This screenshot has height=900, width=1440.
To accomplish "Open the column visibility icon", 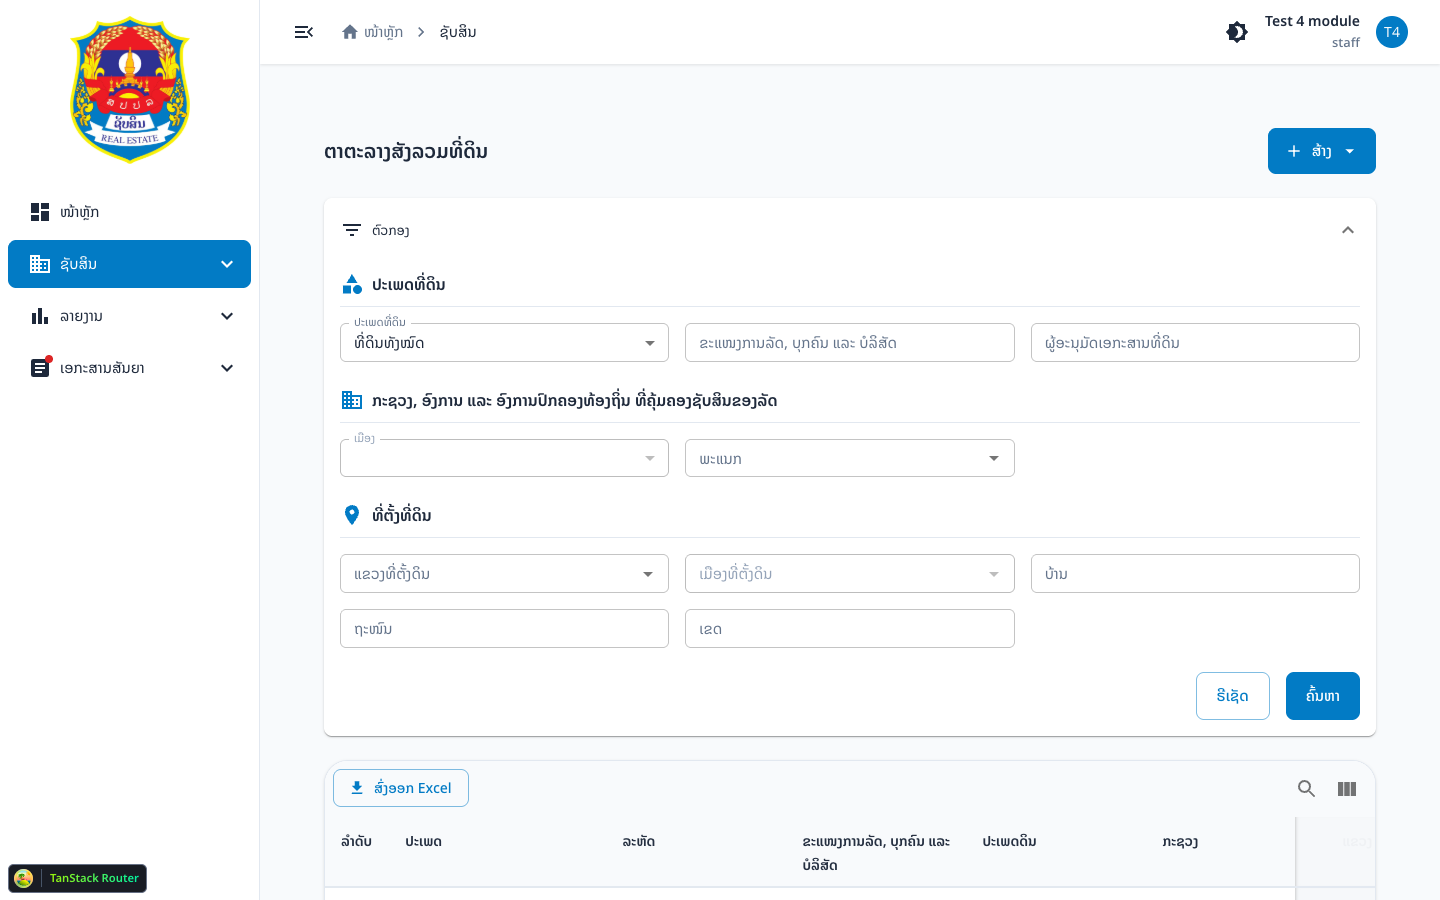I will click(1347, 789).
